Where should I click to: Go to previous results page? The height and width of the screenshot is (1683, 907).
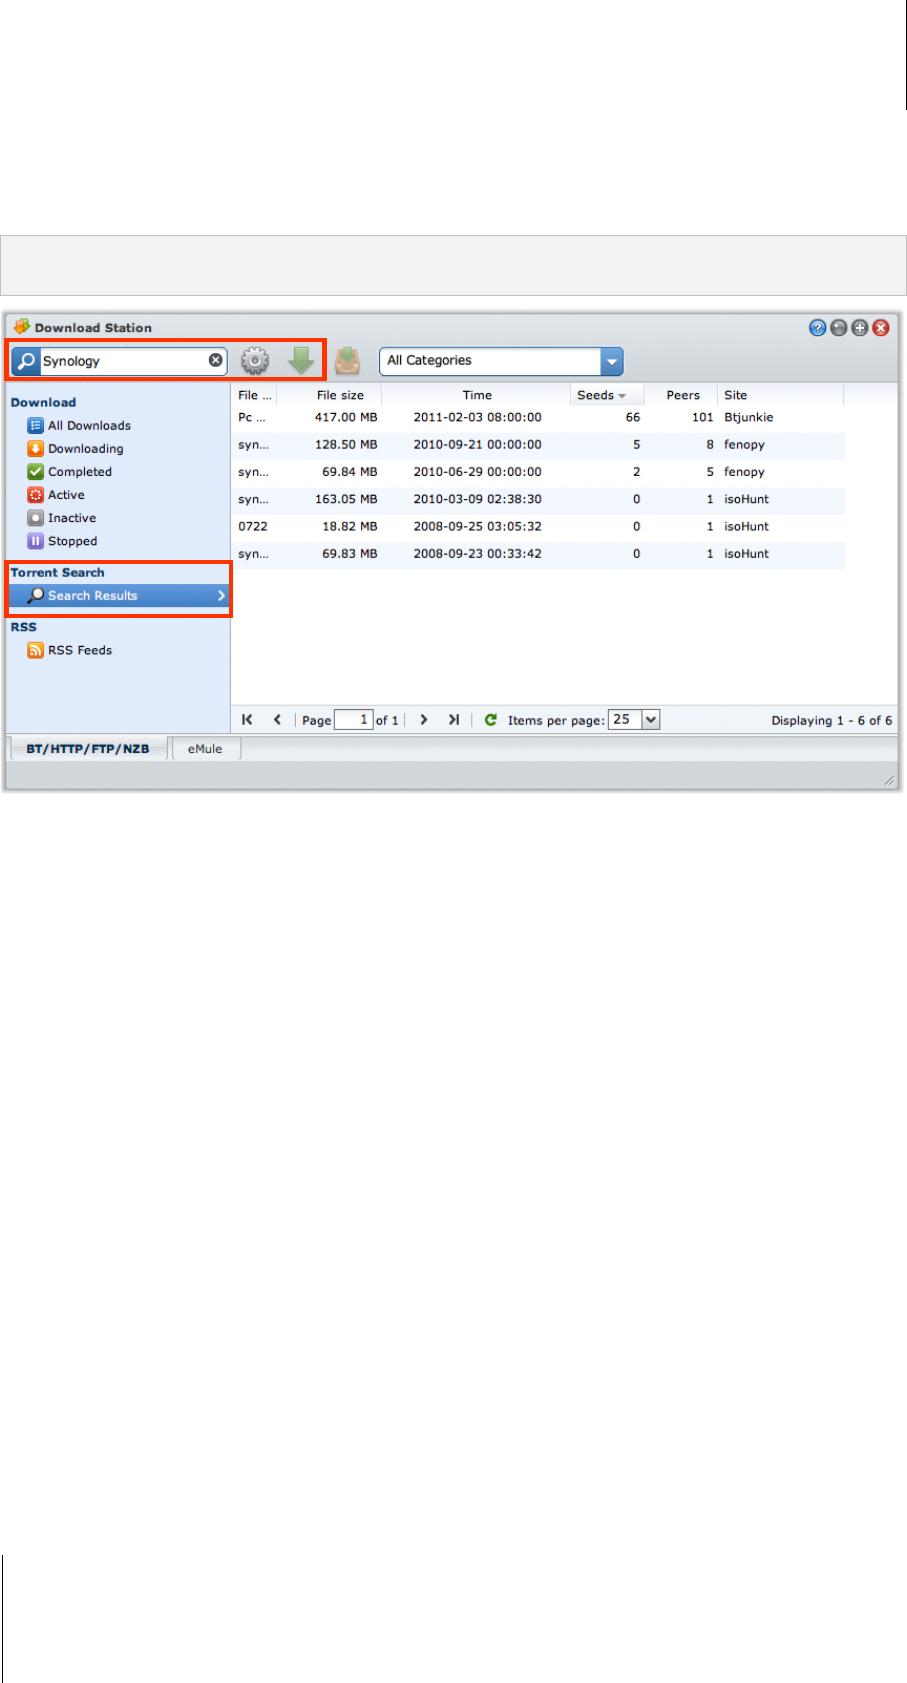click(277, 719)
